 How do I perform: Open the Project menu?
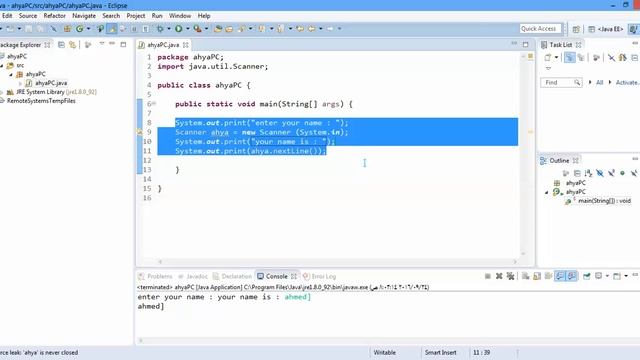(x=136, y=16)
